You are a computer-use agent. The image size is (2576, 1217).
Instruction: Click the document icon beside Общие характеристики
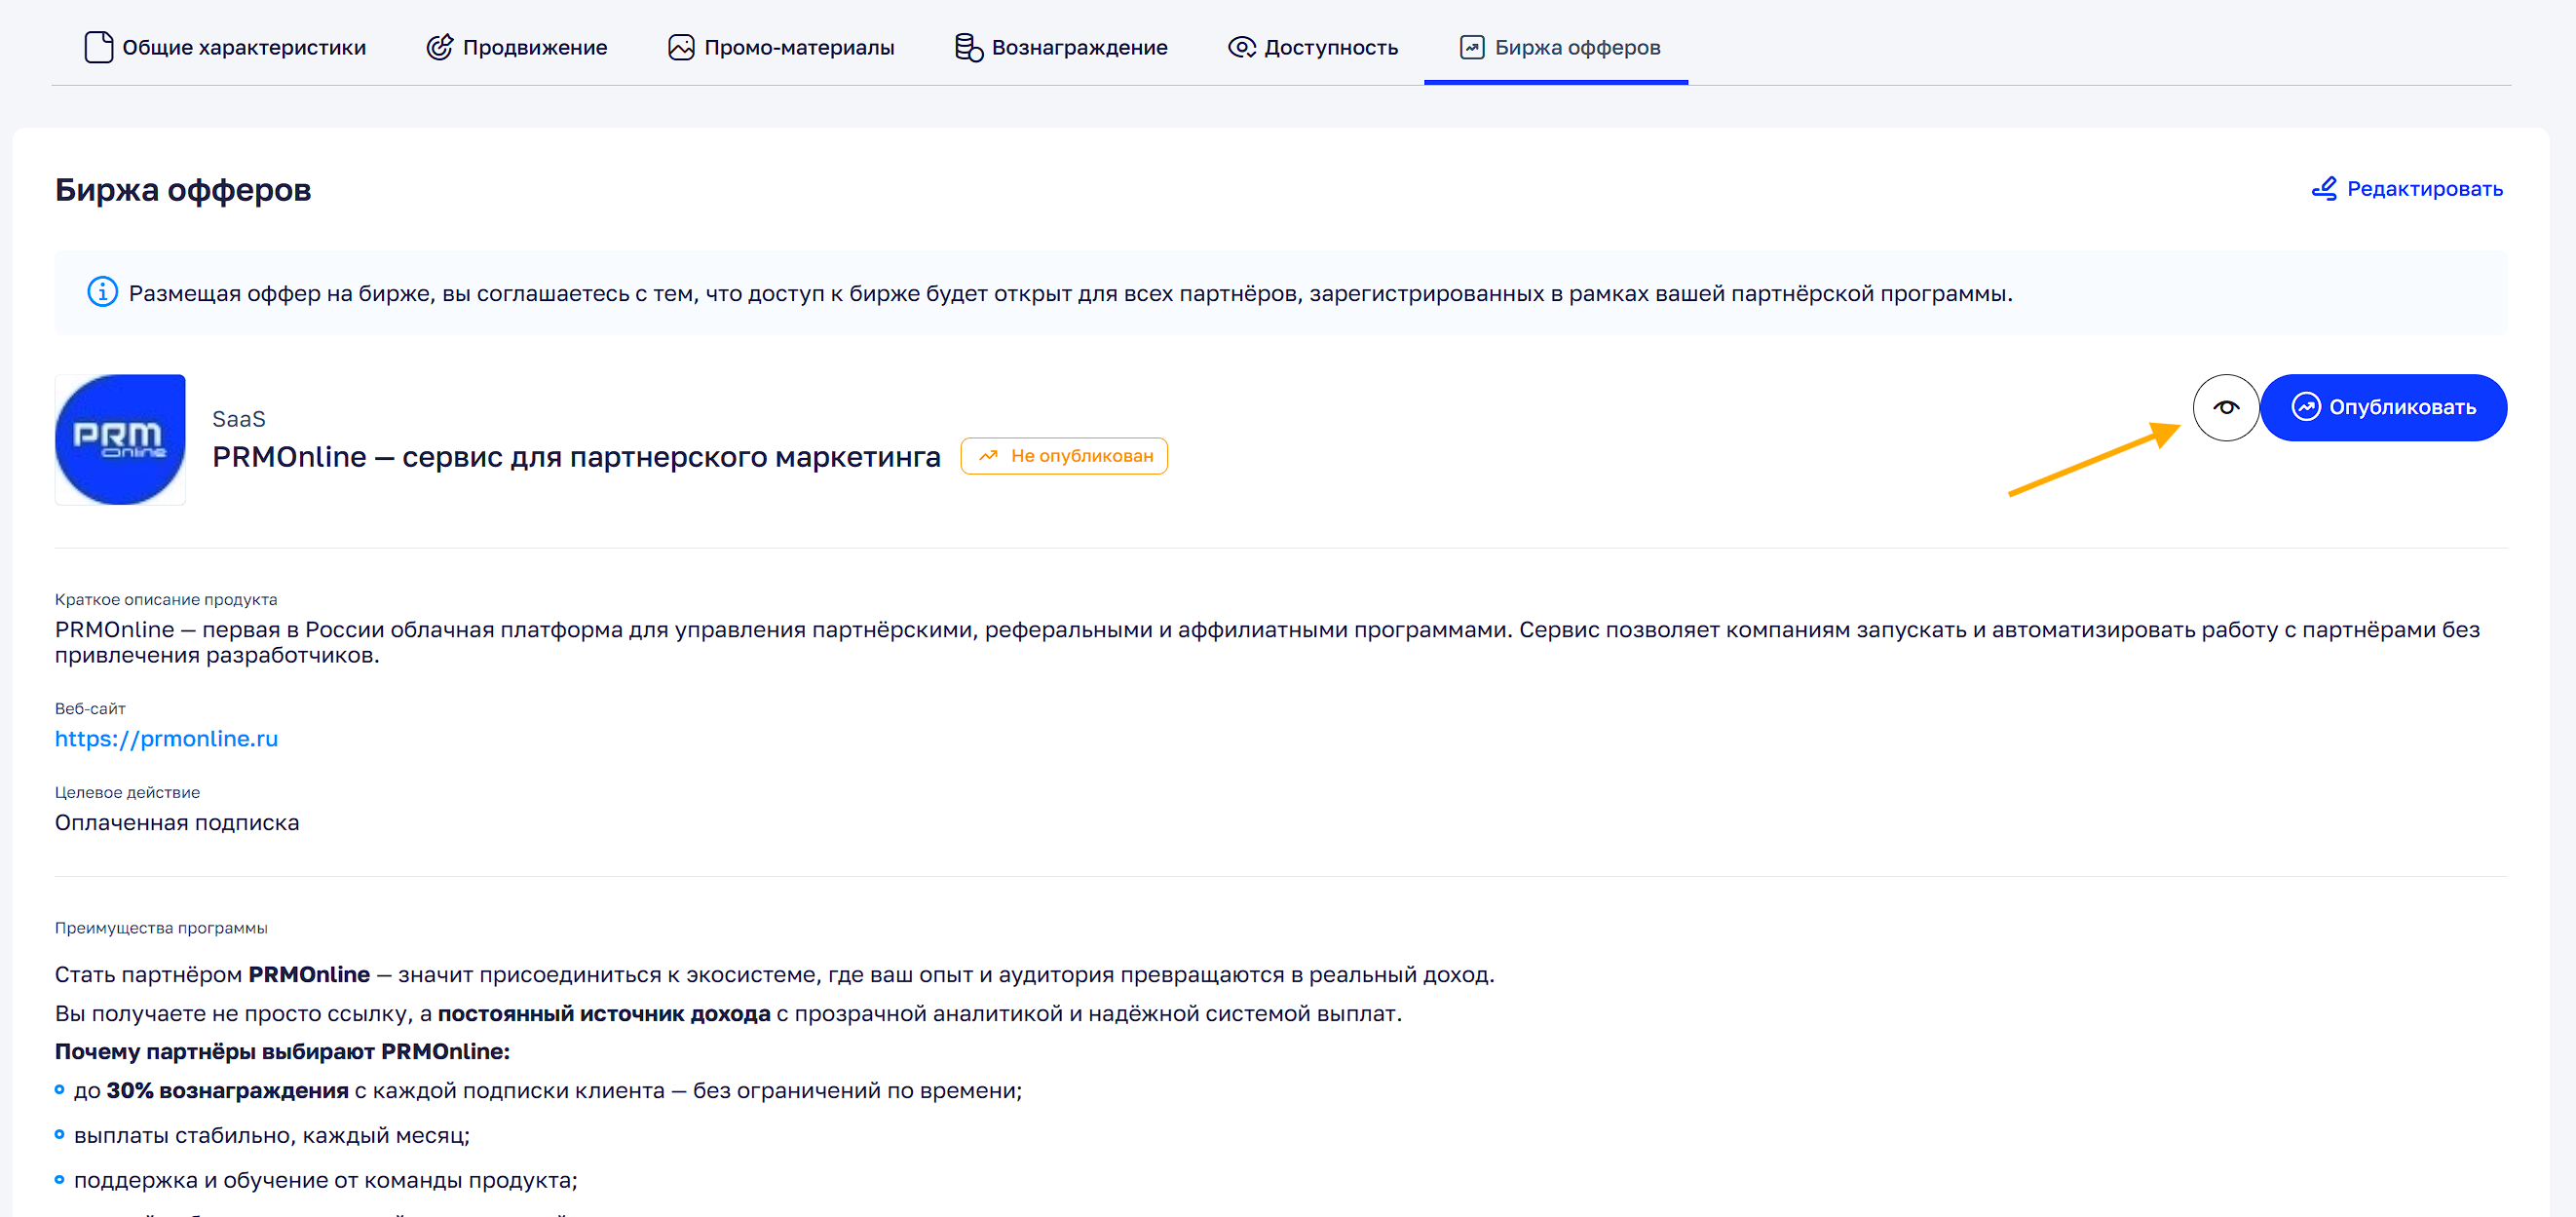[x=98, y=47]
